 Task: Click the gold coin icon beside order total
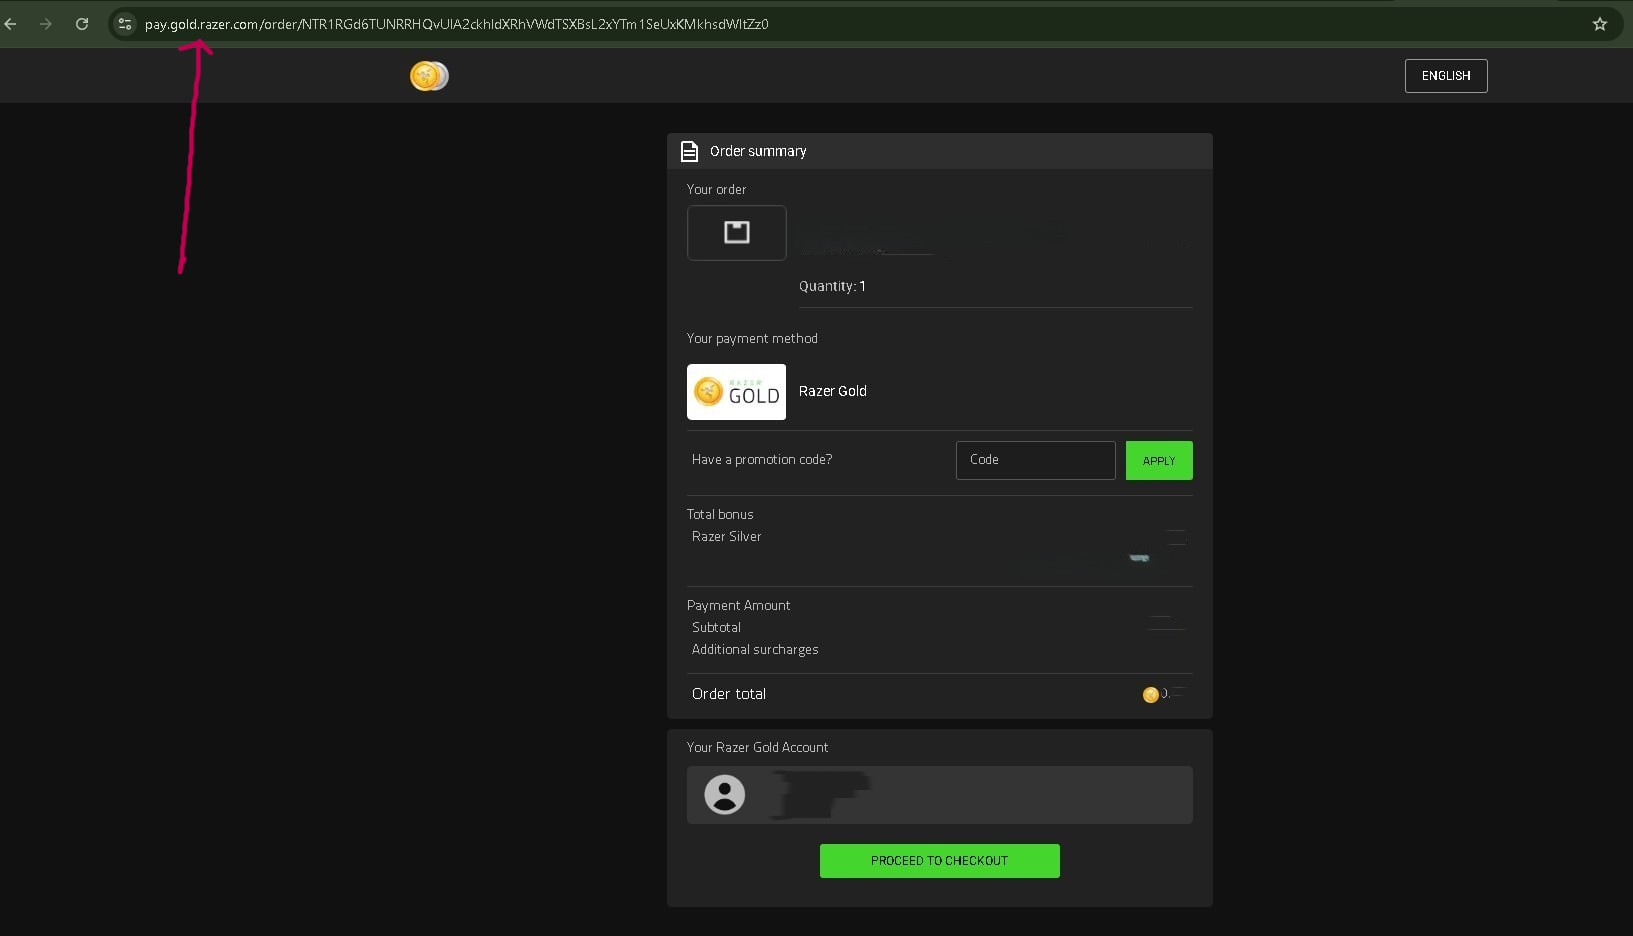point(1150,695)
